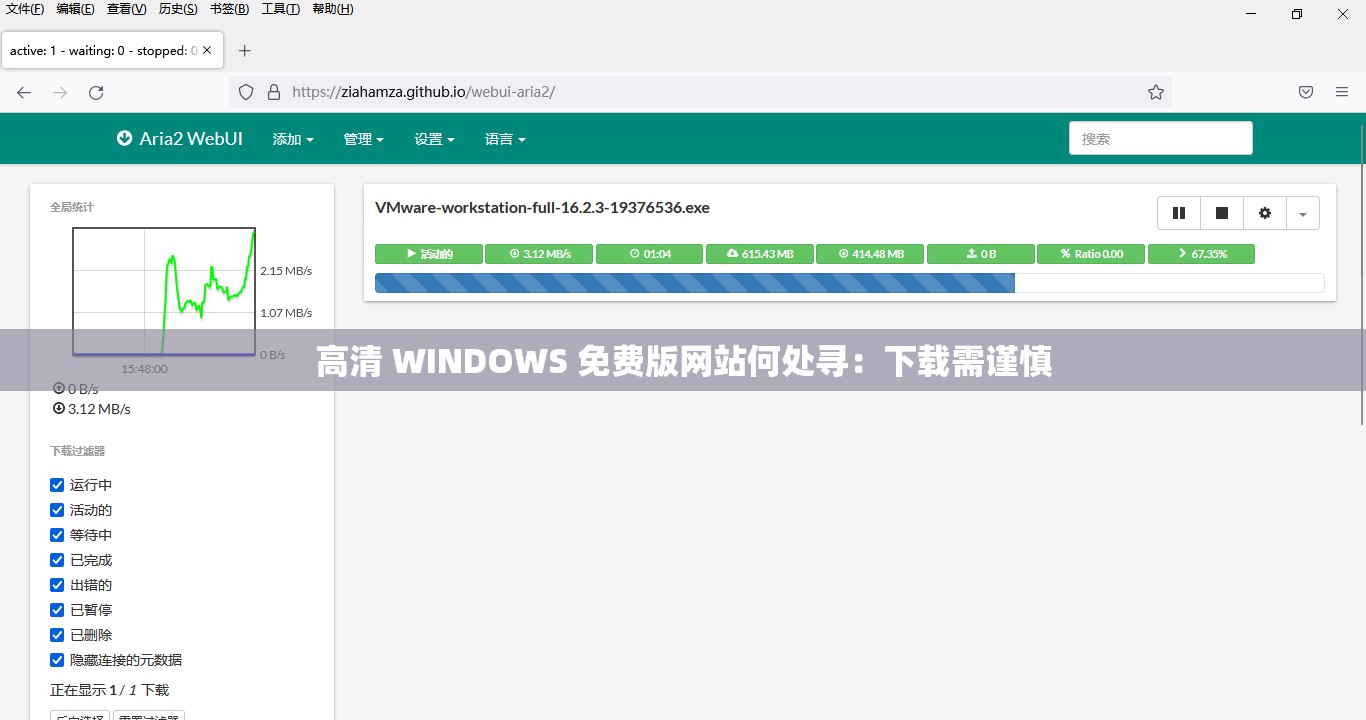Click the address bar URL
Image resolution: width=1366 pixels, height=720 pixels.
(x=423, y=92)
